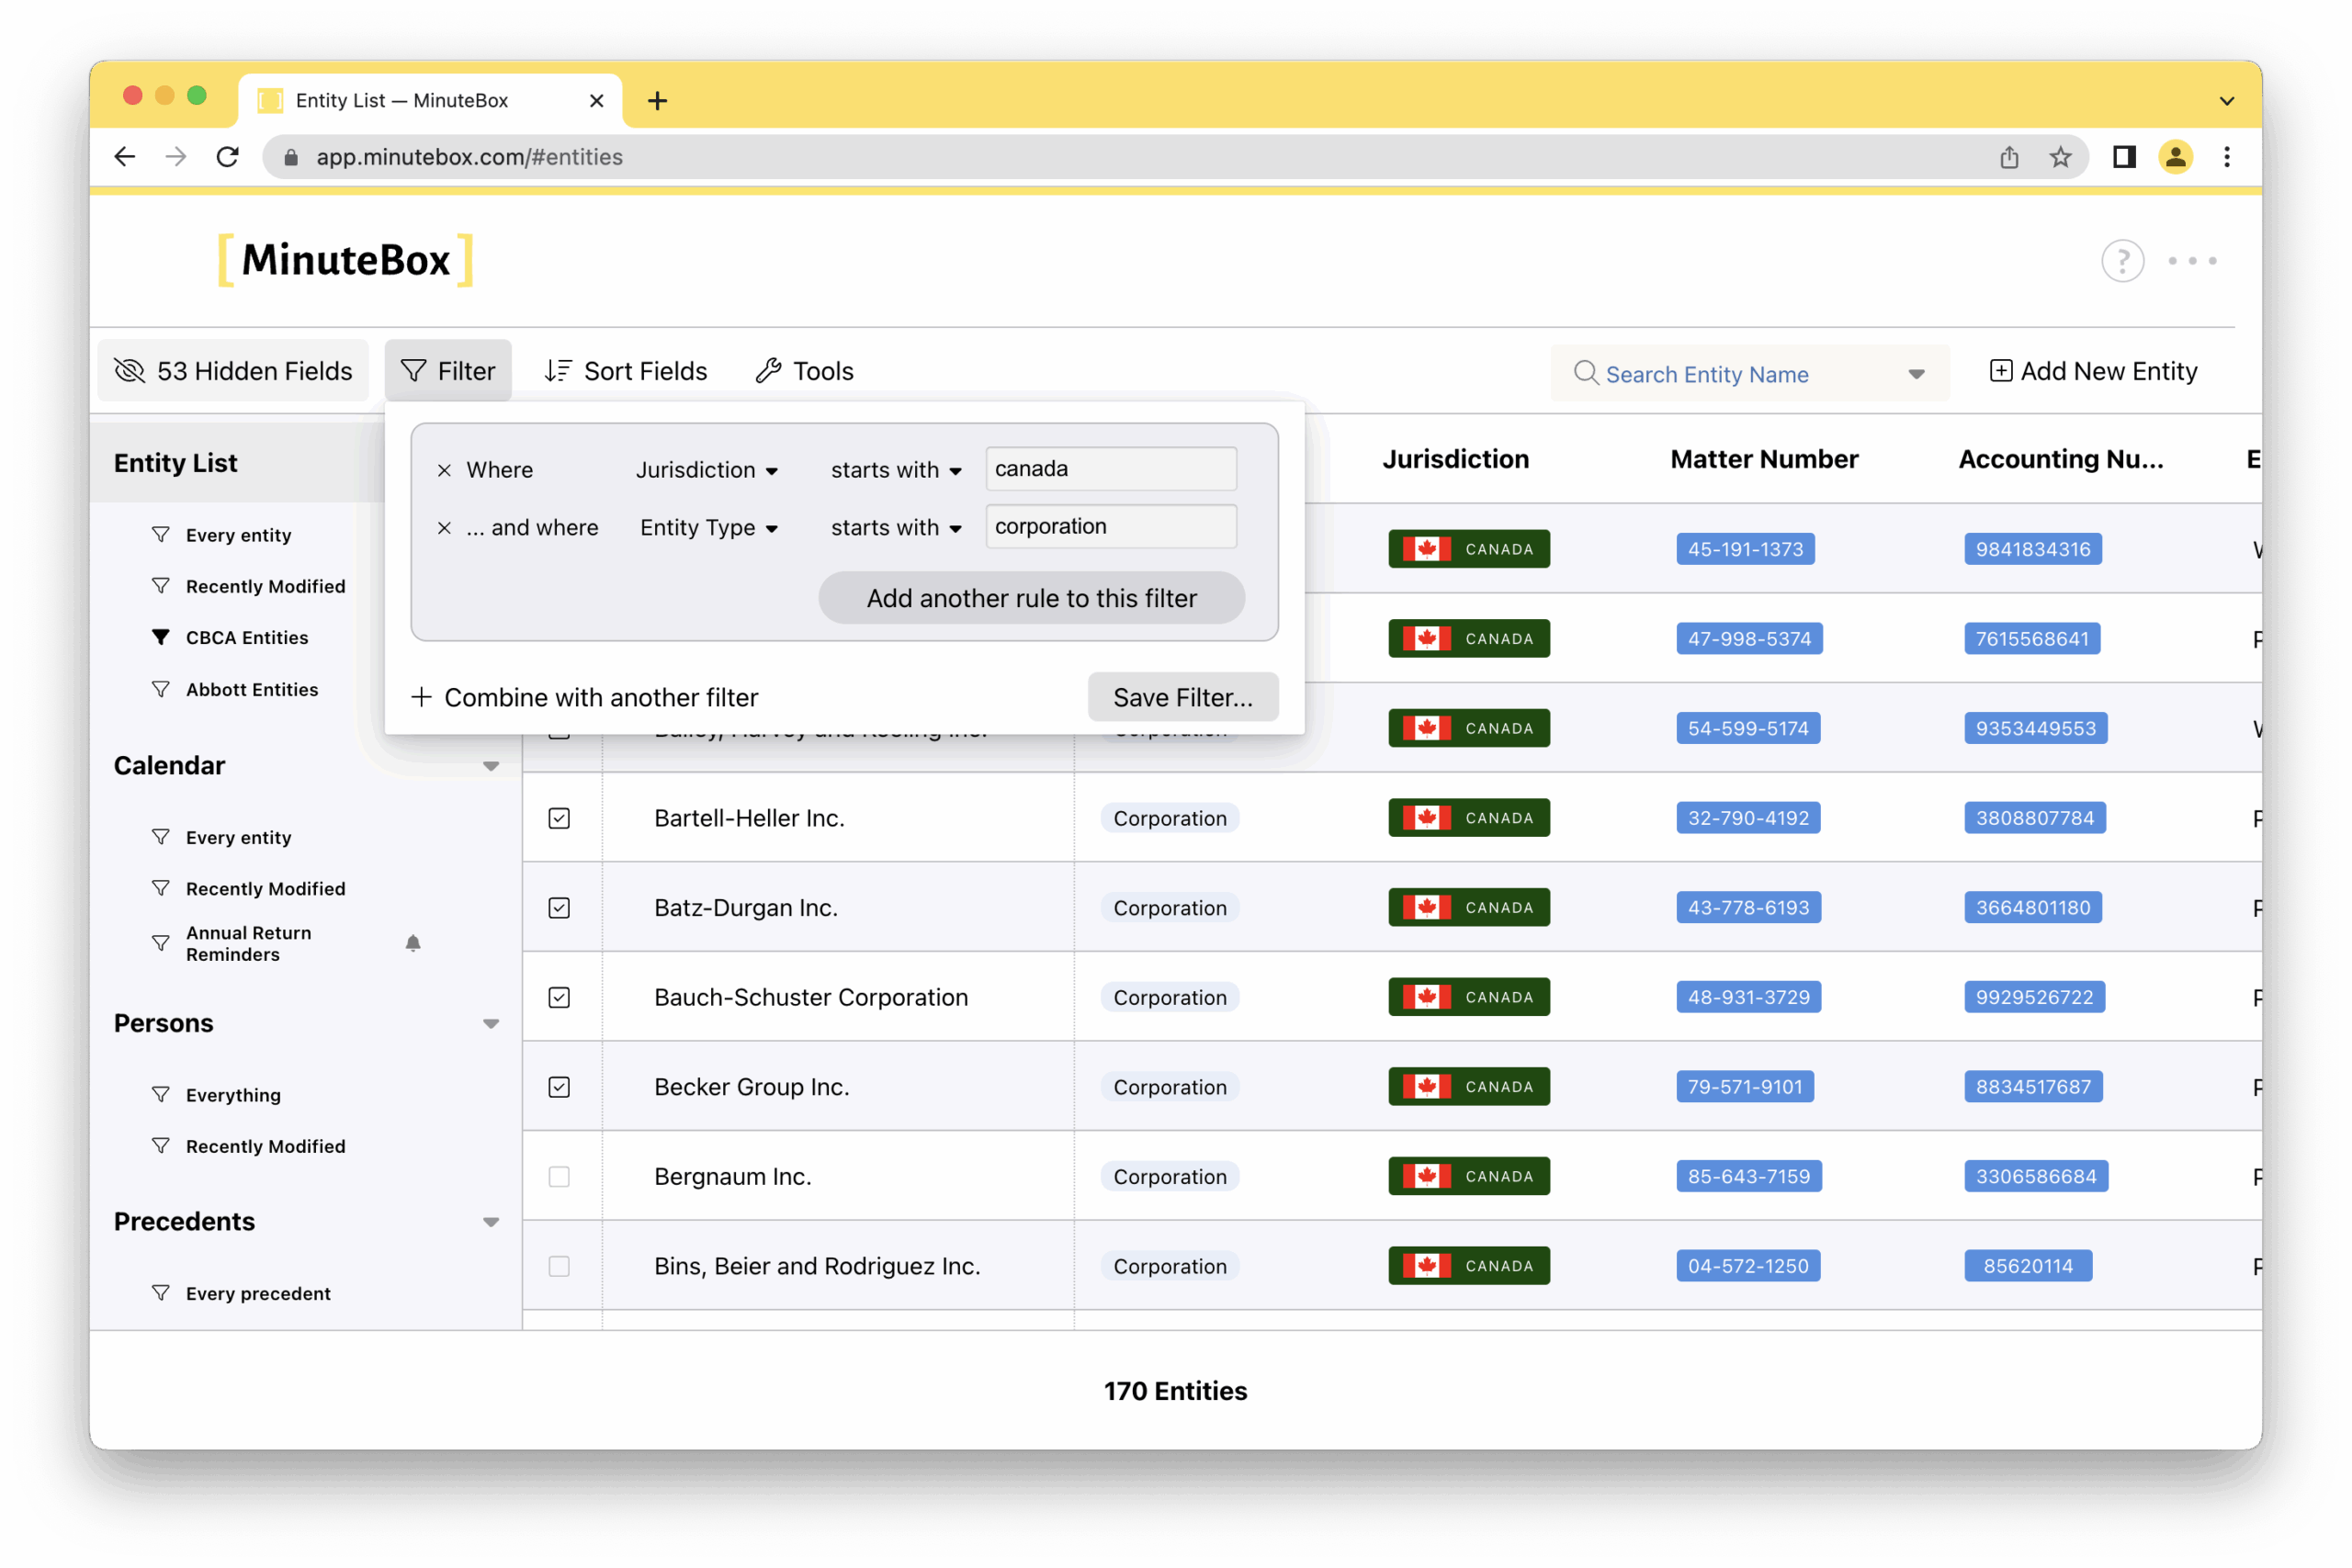Click the Save Filter button
This screenshot has height=1568, width=2352.
pyautogui.click(x=1182, y=697)
